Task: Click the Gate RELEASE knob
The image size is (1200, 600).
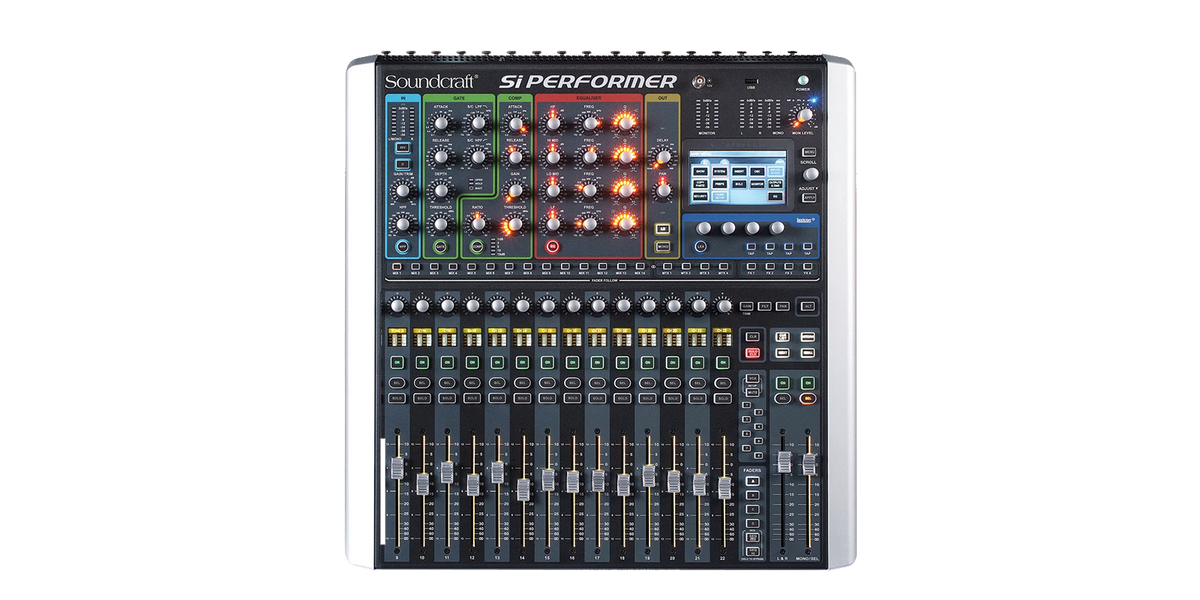Action: pos(441,157)
